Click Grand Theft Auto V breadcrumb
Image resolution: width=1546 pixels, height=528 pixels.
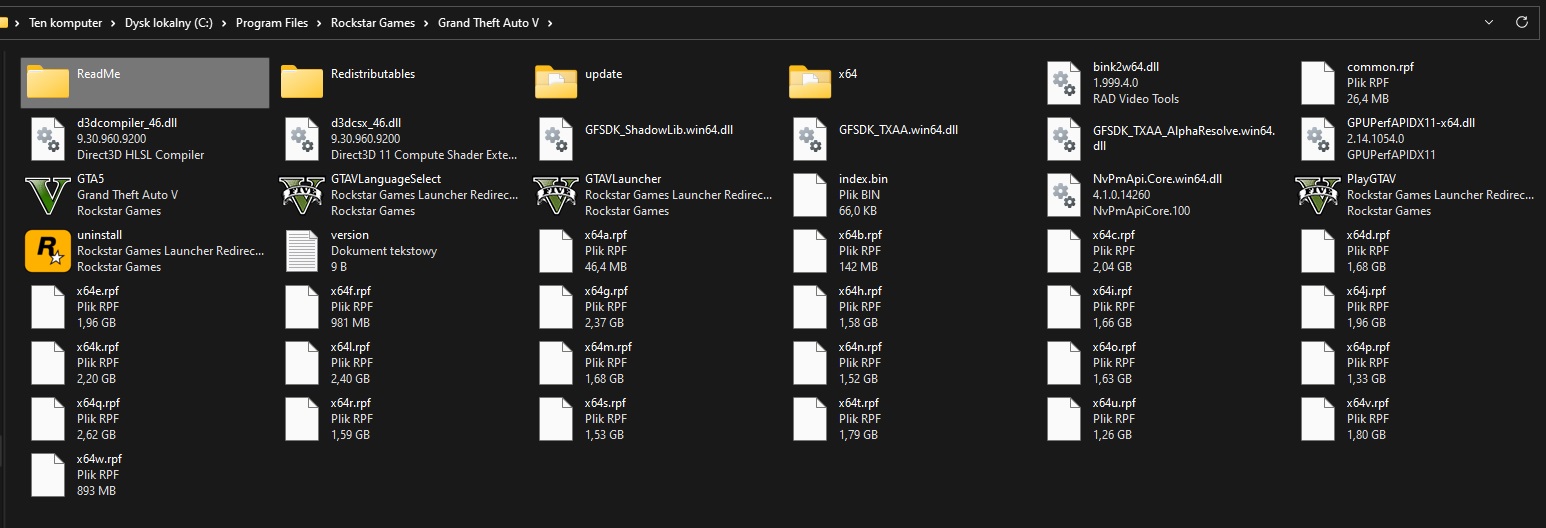(490, 23)
